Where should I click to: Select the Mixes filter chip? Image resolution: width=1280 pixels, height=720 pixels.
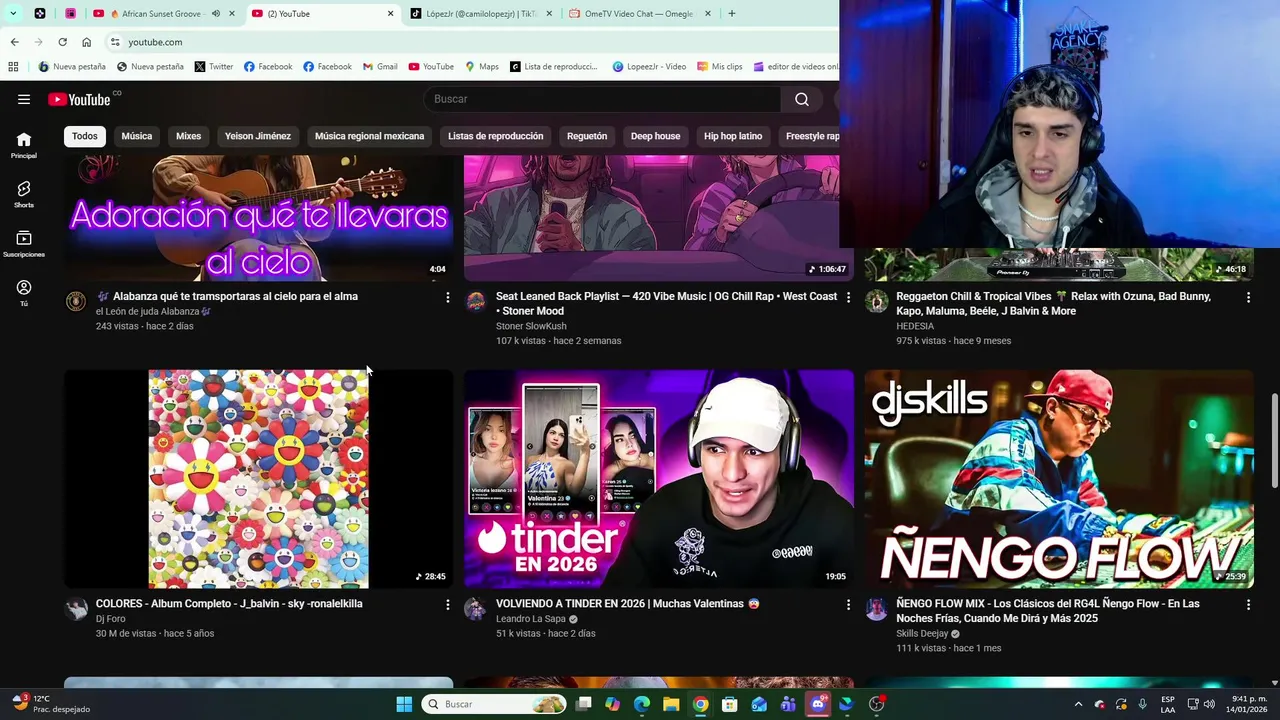[189, 136]
